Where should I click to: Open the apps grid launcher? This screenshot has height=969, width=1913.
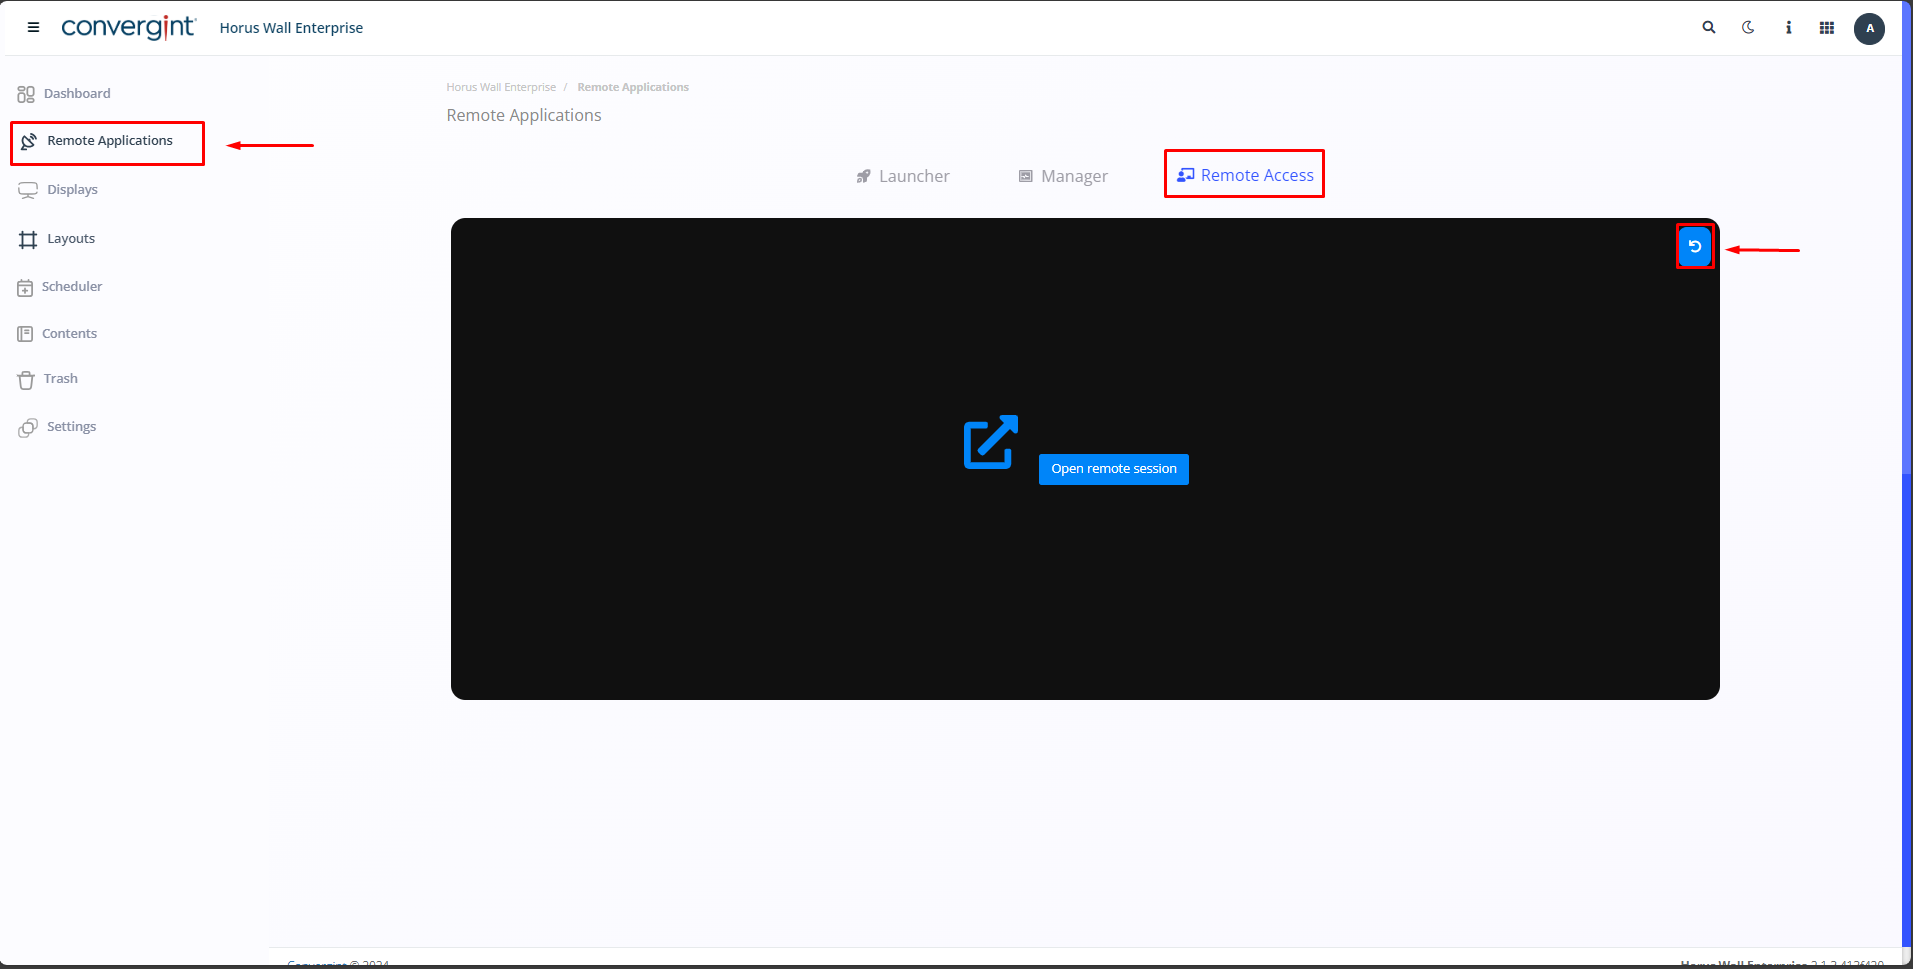1827,28
